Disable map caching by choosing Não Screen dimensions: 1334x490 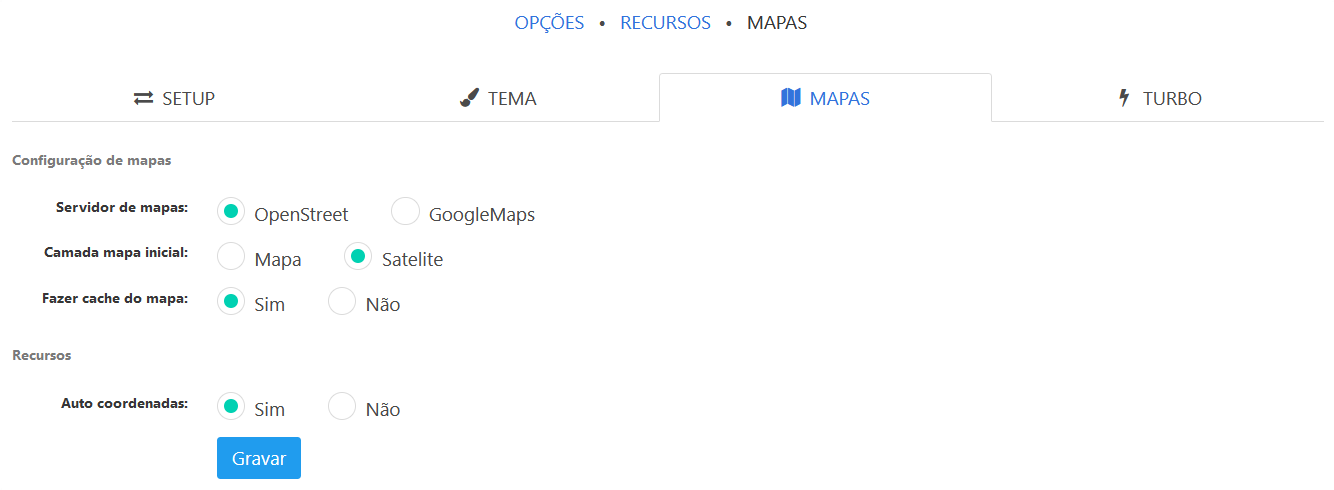[x=343, y=302]
